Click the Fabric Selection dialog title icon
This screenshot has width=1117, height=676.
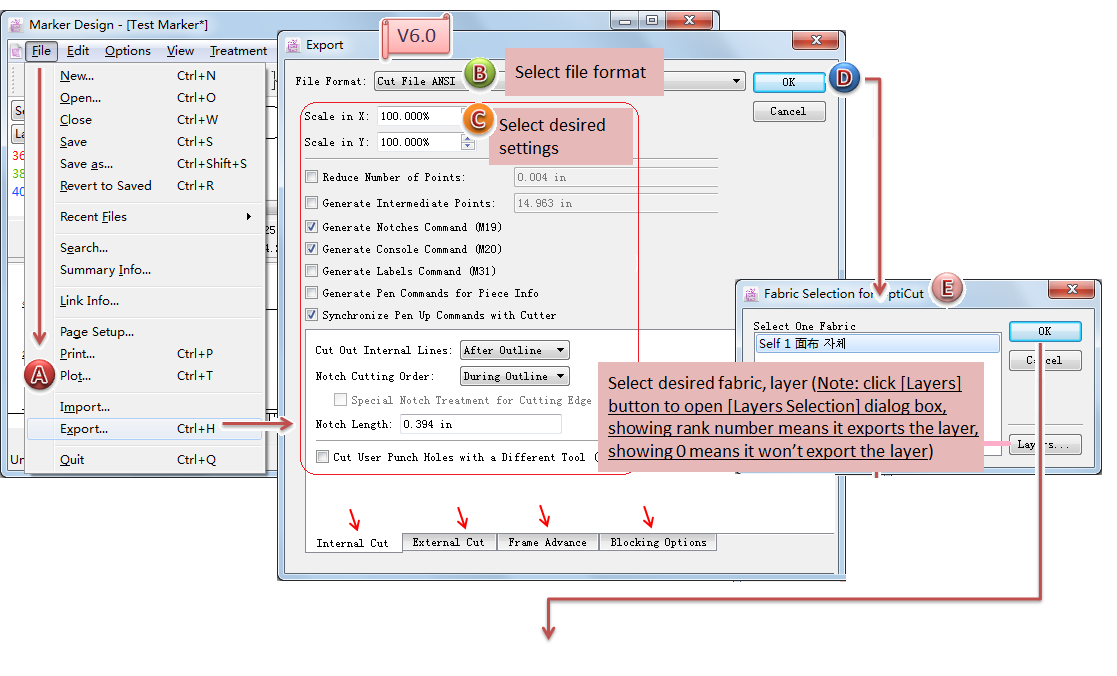[750, 294]
